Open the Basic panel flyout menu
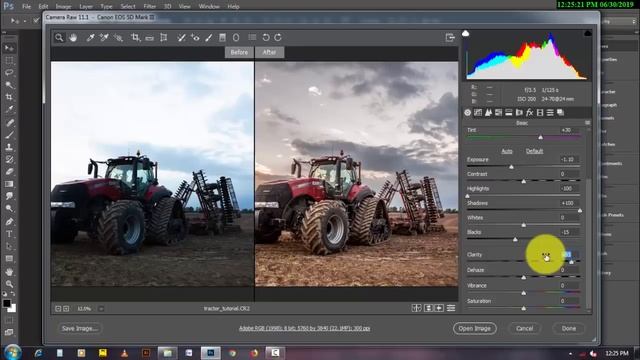The width and height of the screenshot is (640, 360). [x=587, y=123]
